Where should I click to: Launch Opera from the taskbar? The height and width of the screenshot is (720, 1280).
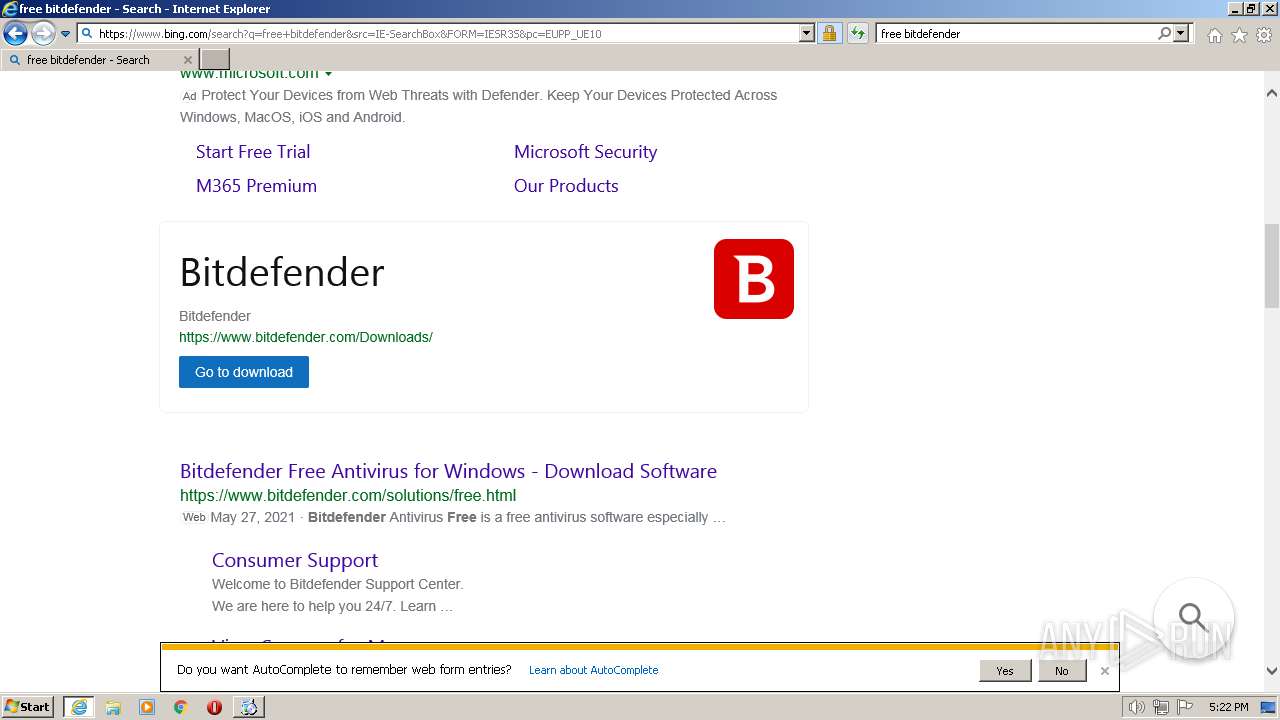point(214,707)
